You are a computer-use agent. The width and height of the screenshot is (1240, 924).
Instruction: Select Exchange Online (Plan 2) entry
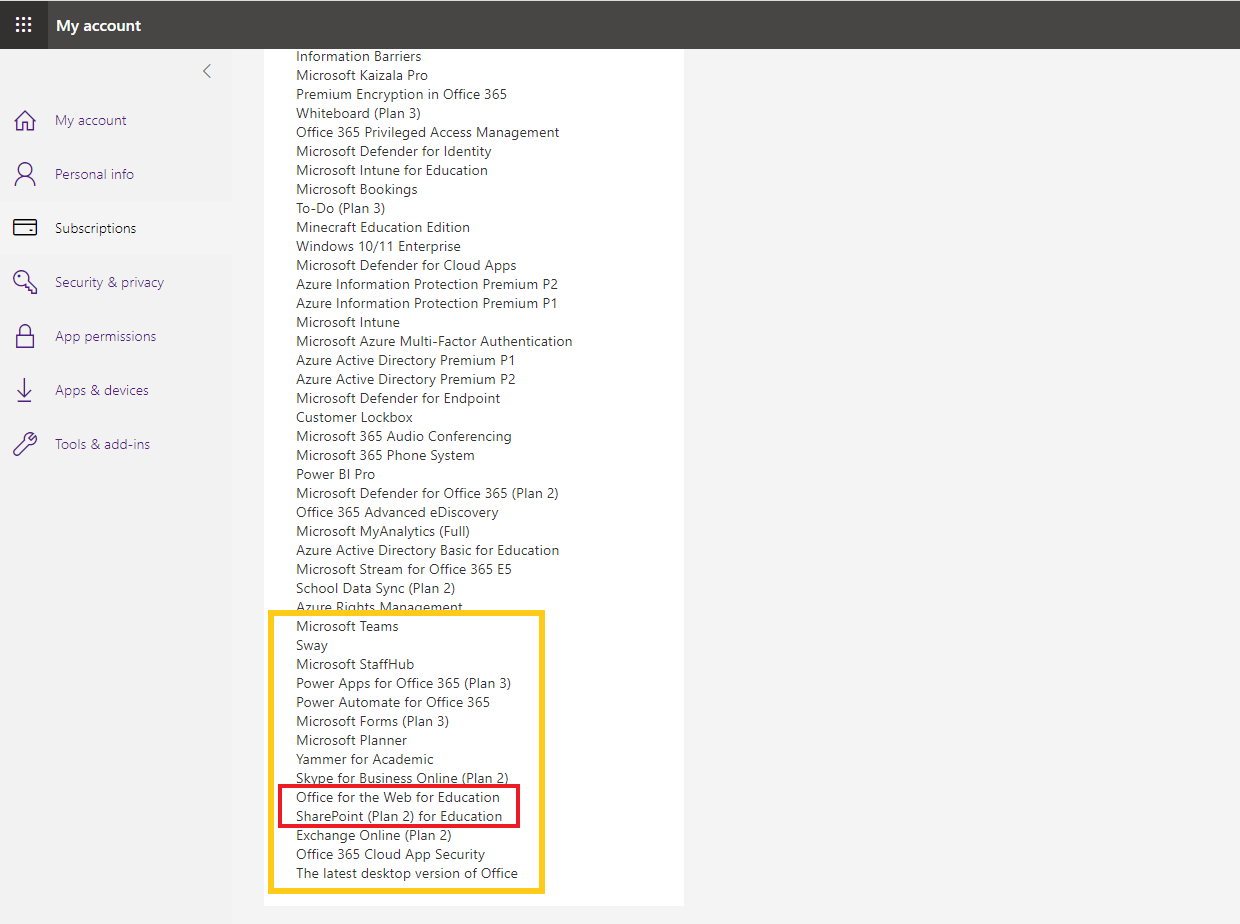point(374,835)
